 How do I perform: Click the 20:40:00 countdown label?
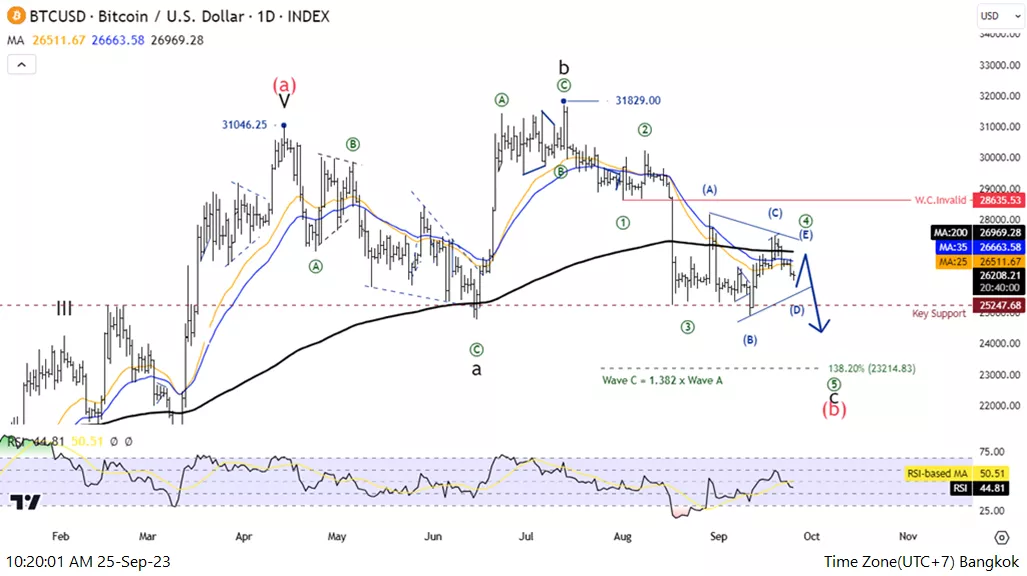coord(999,288)
